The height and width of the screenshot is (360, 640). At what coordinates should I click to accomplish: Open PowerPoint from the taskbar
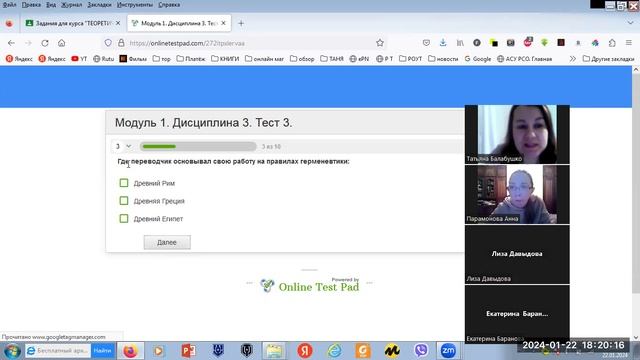coord(188,351)
